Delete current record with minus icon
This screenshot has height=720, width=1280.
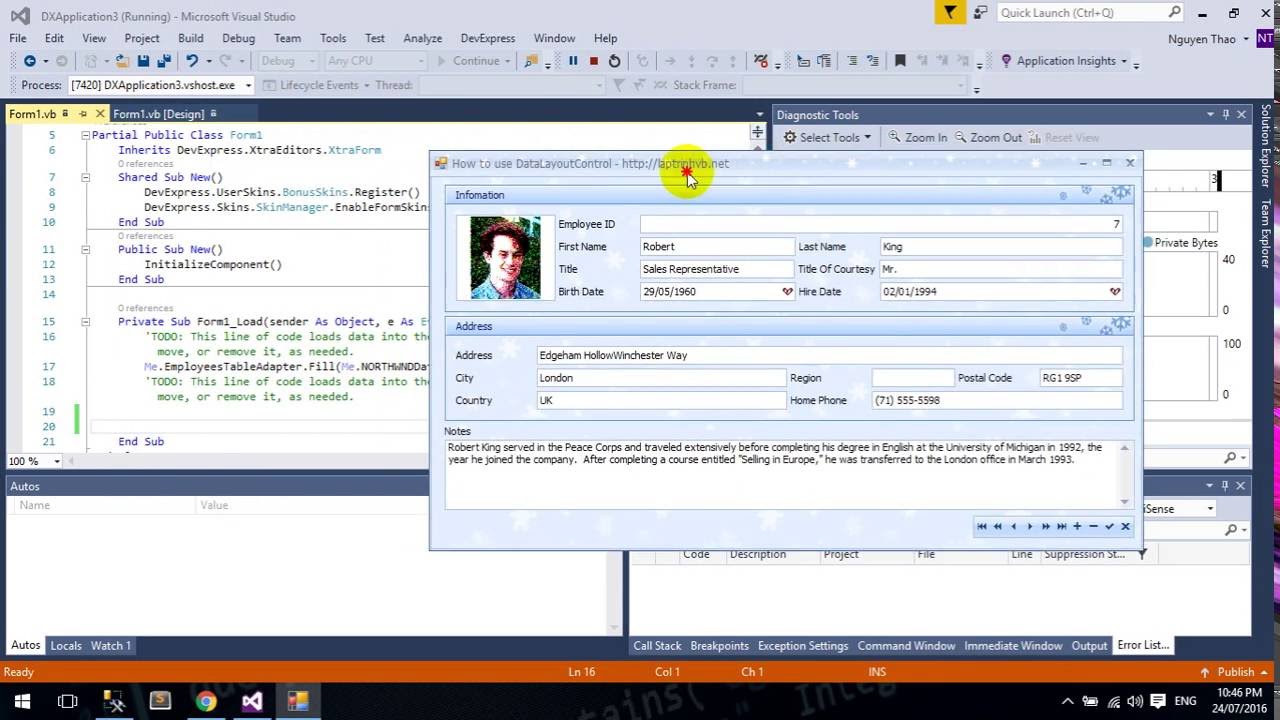point(1093,526)
